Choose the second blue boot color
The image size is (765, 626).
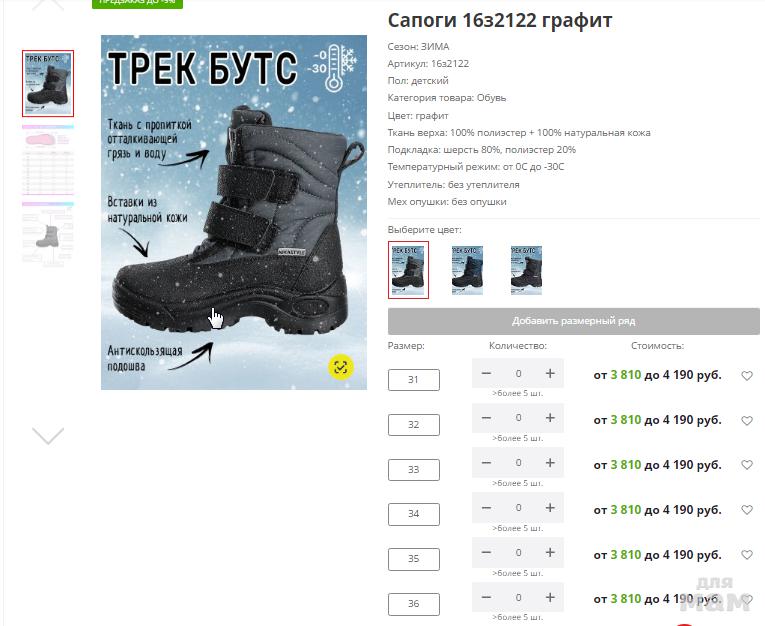pos(467,270)
